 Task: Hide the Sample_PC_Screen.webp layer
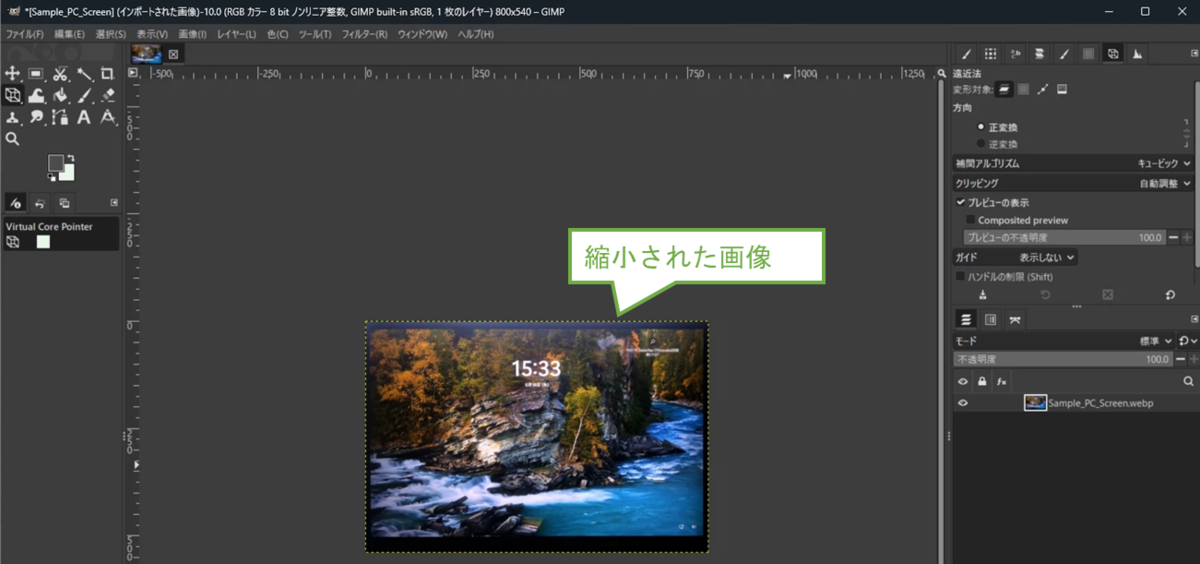(x=963, y=403)
